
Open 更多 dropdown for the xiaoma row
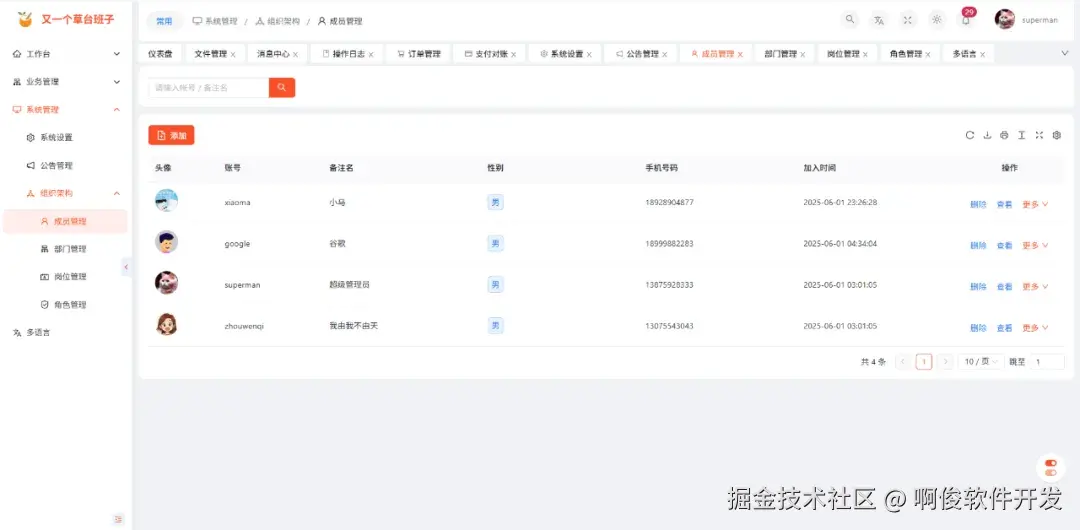(1035, 205)
